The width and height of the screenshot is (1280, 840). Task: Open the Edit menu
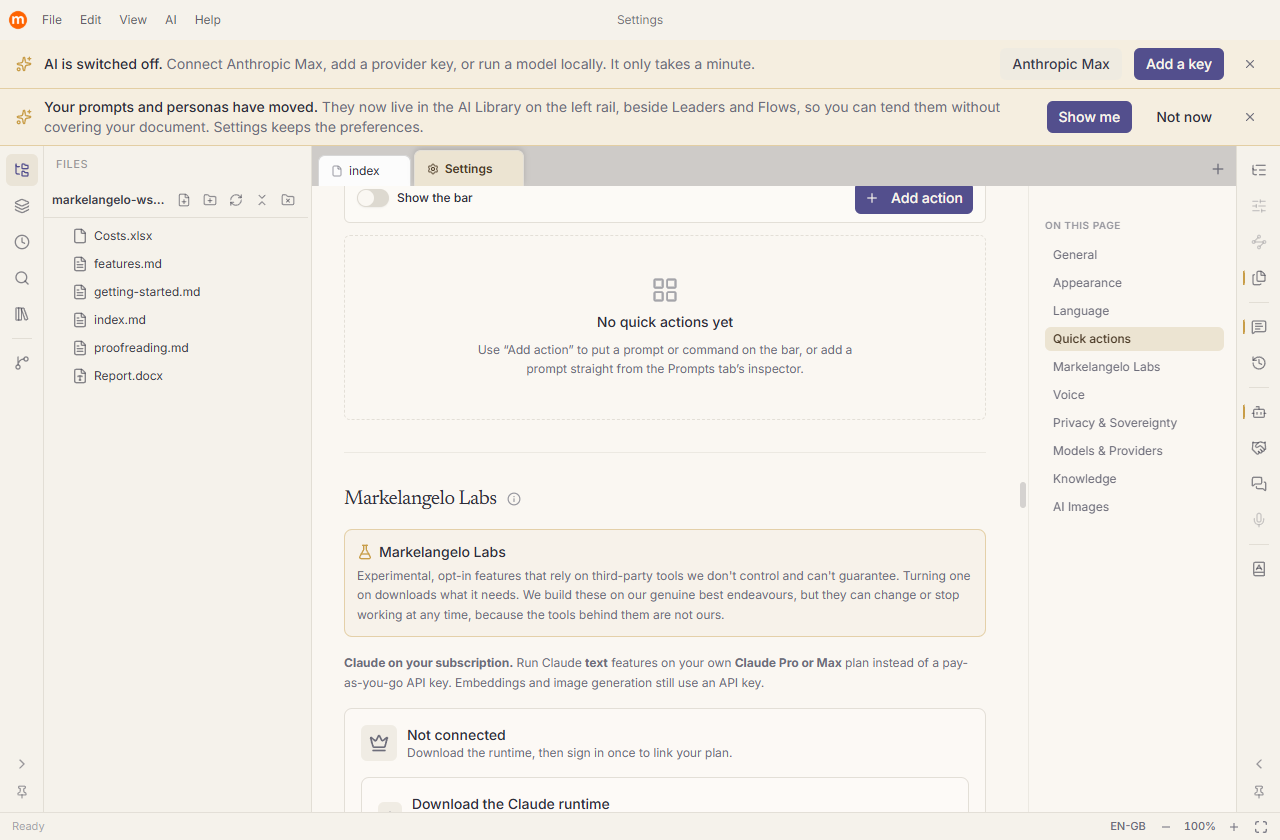click(91, 20)
